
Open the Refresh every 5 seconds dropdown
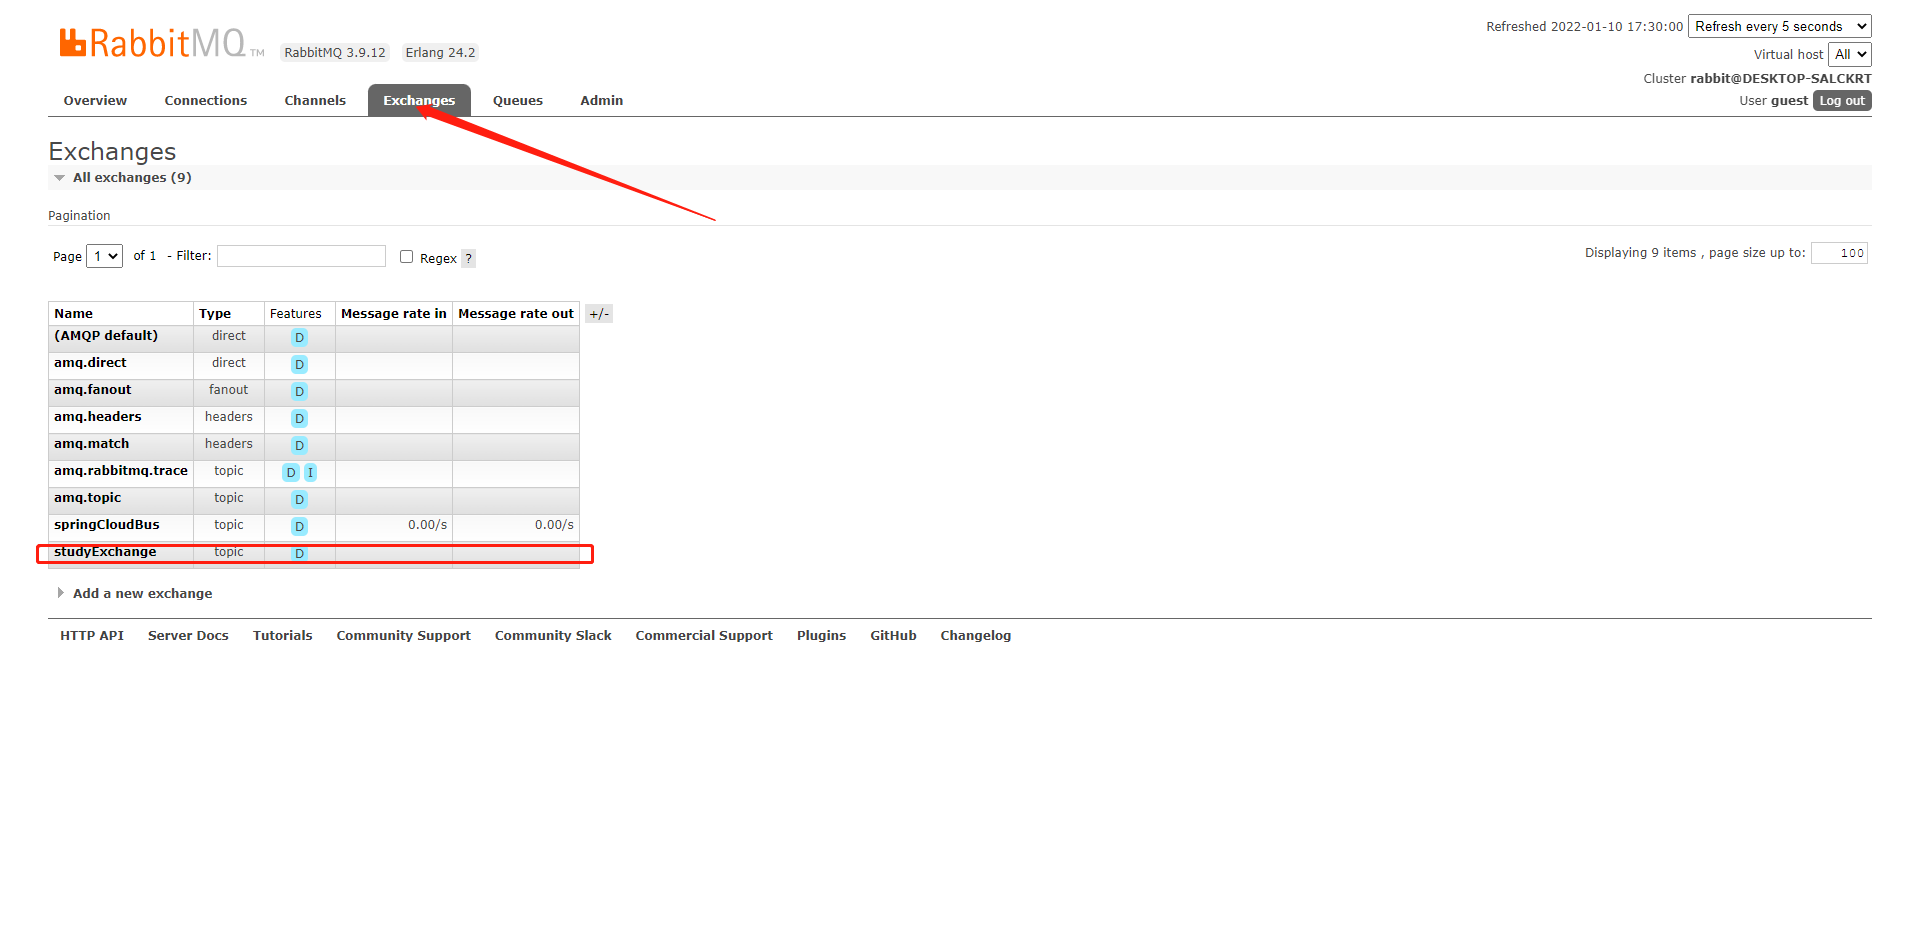(1779, 26)
